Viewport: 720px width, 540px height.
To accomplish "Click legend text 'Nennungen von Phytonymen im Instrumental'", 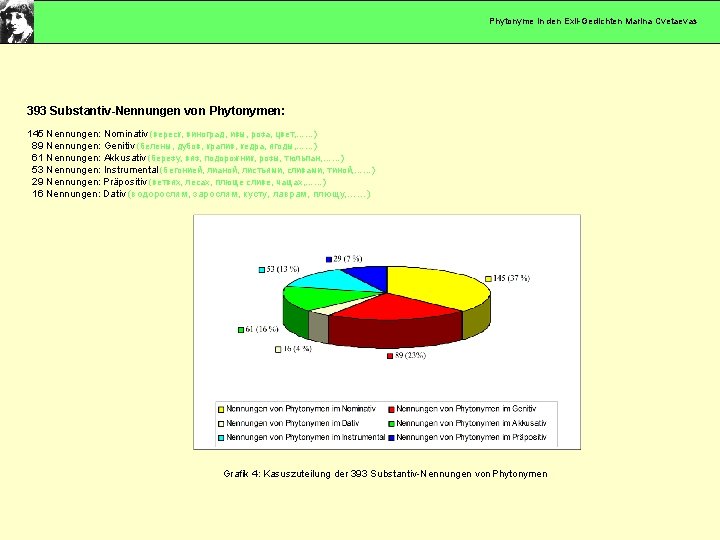I will click(305, 437).
